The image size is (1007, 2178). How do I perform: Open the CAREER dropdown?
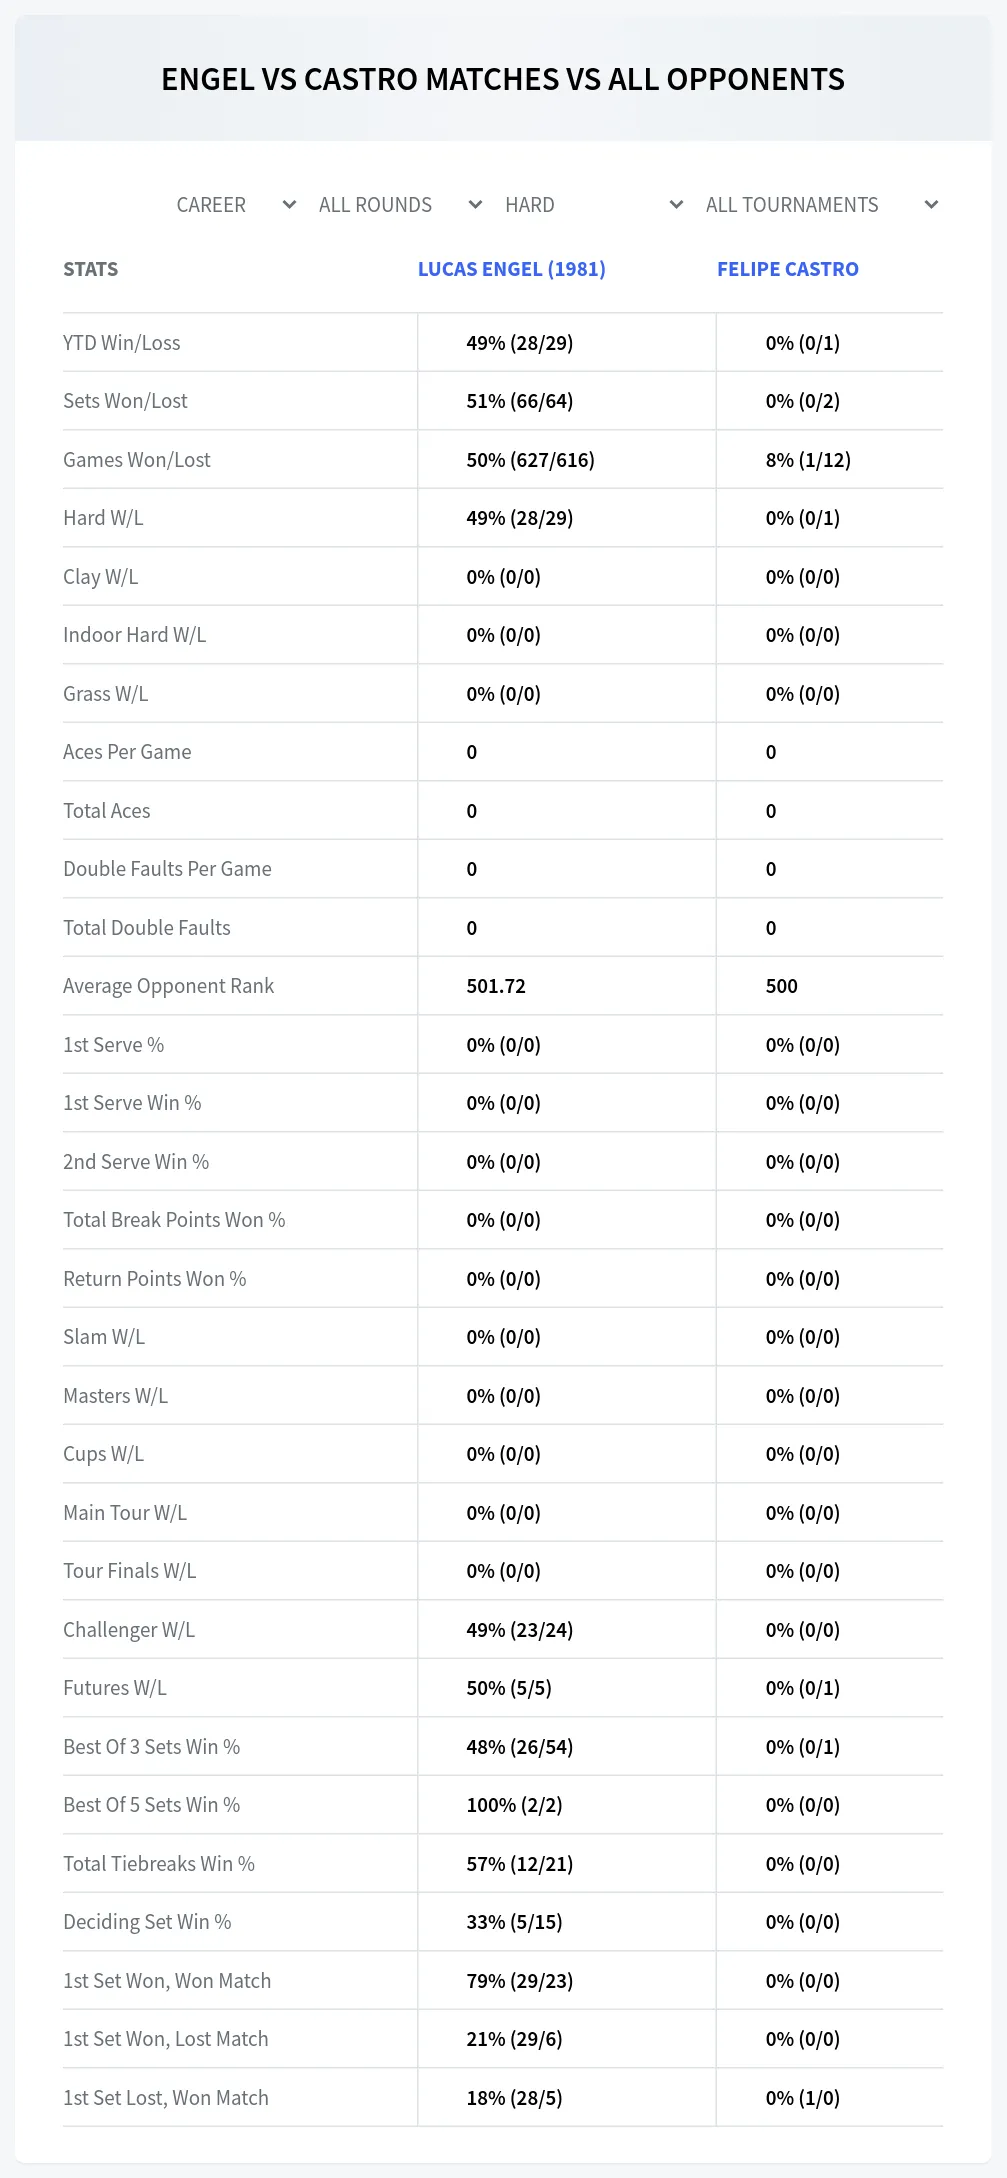pos(236,205)
